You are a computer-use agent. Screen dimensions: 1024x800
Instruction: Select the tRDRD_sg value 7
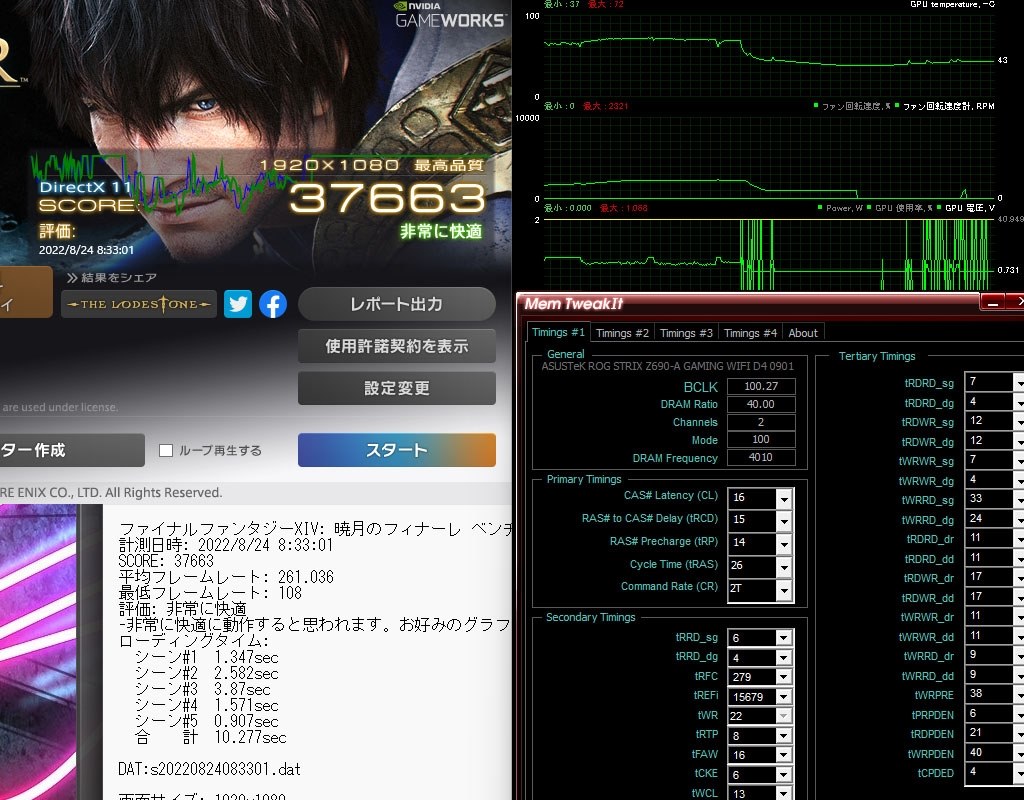pos(989,381)
